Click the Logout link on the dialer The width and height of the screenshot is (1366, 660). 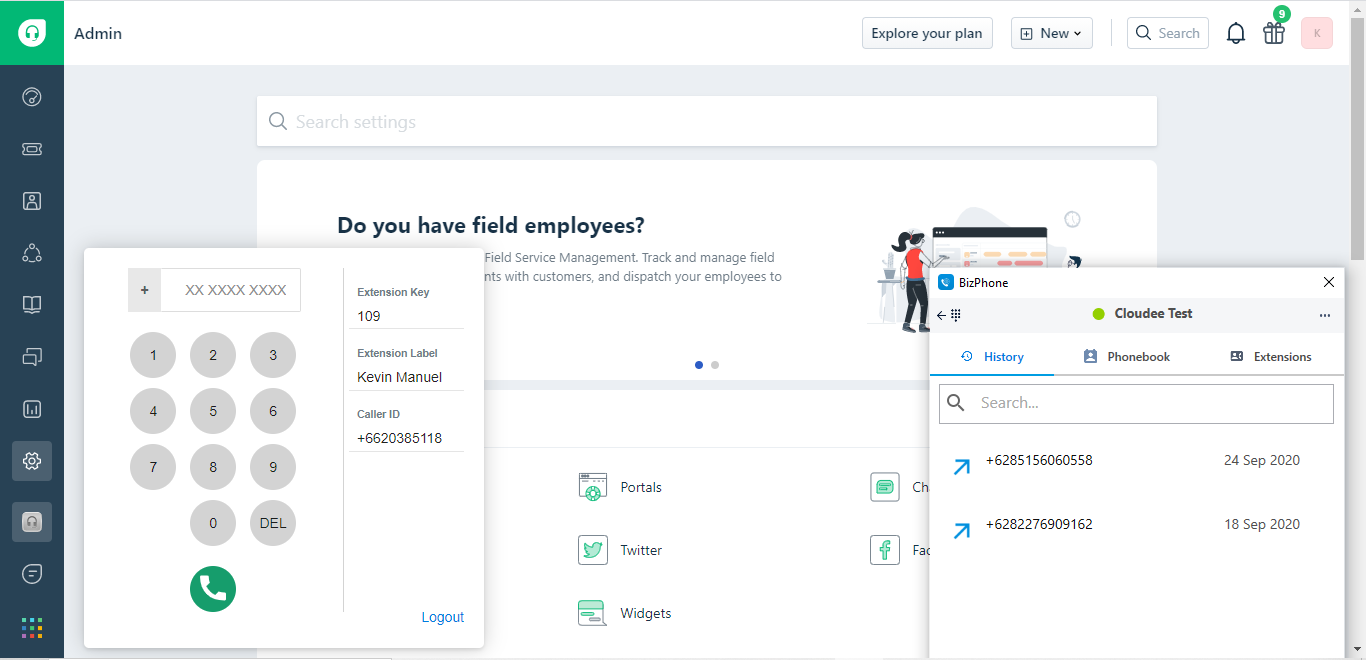tap(442, 617)
